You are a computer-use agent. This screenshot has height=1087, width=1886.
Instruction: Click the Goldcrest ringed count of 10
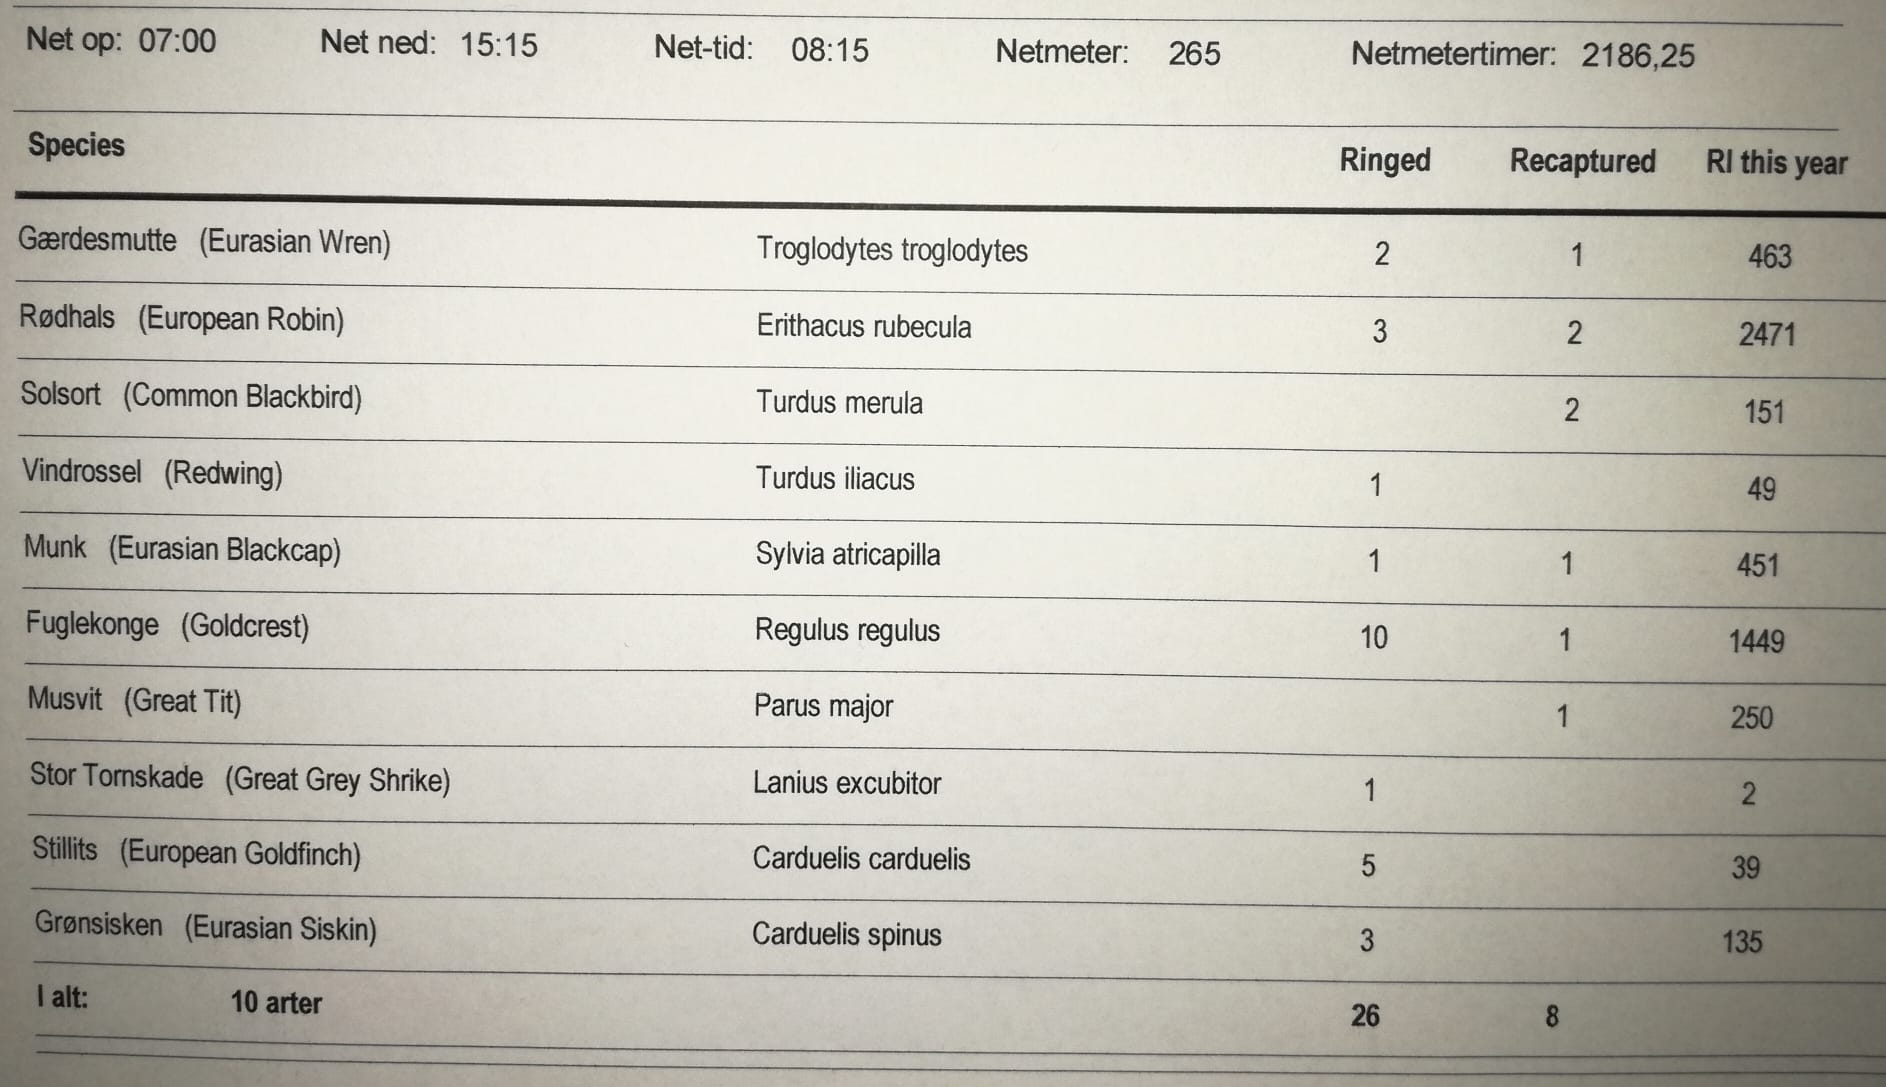pos(1373,637)
